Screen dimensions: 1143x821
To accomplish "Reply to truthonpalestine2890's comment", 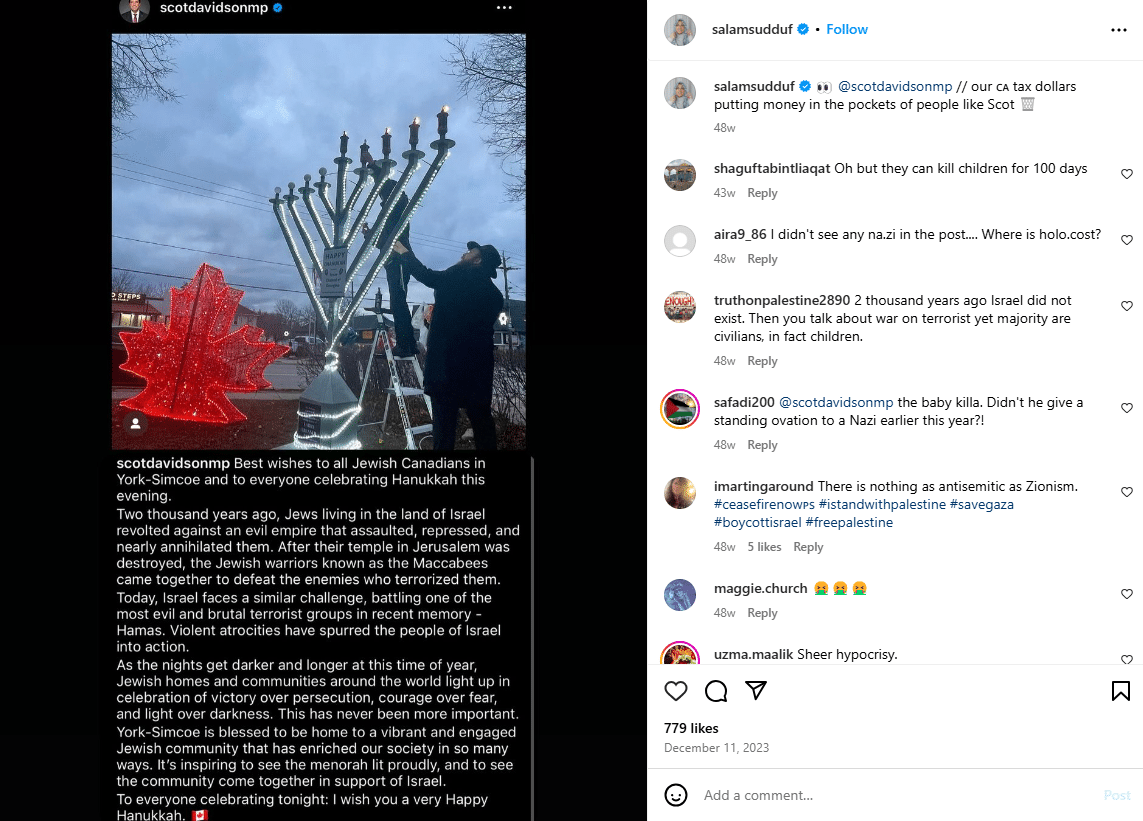I will click(x=762, y=361).
